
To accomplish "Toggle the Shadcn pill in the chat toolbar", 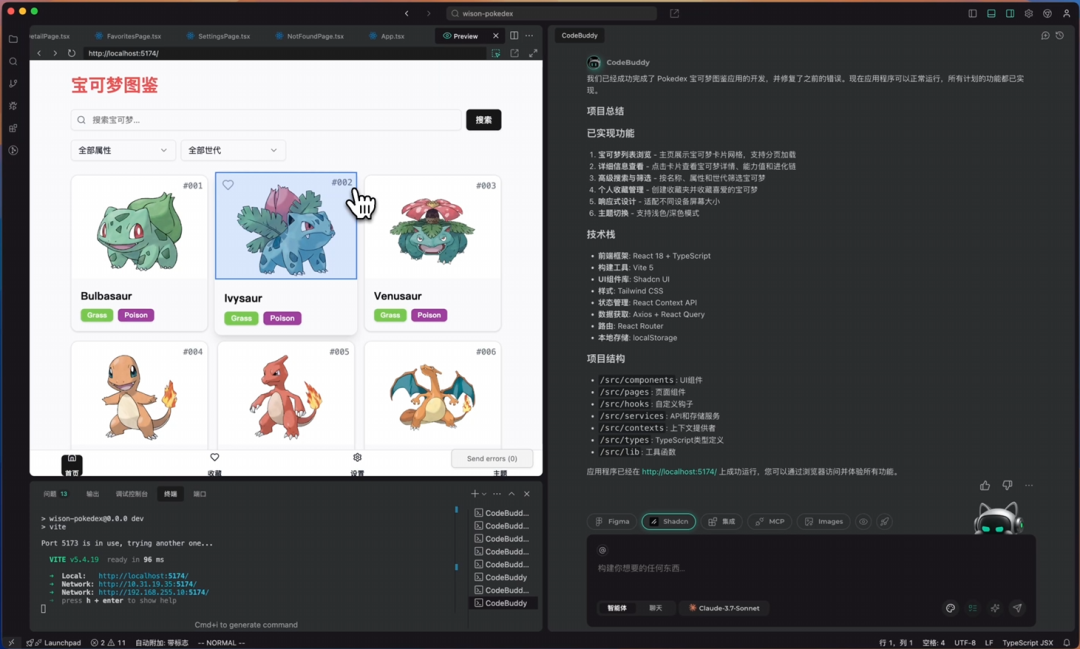I will 668,521.
